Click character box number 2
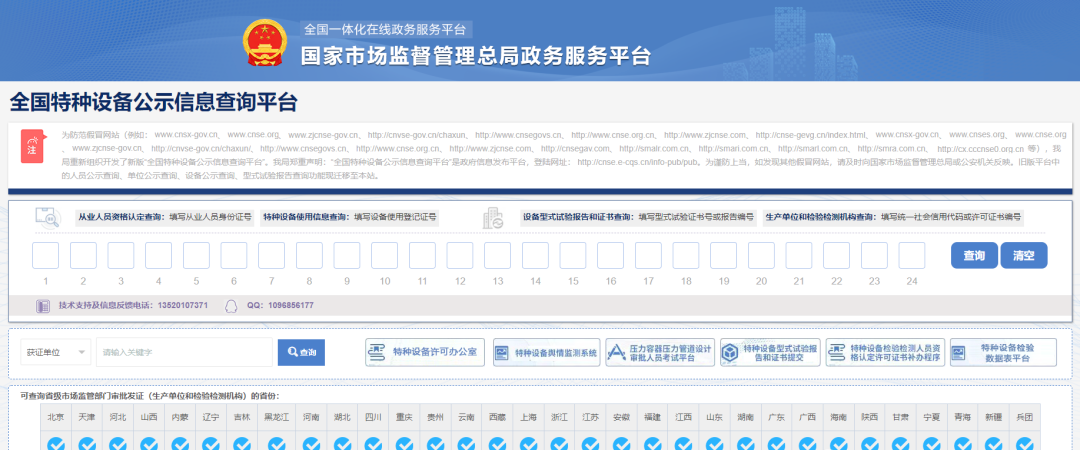Viewport: 1080px width, 450px height. pyautogui.click(x=83, y=255)
